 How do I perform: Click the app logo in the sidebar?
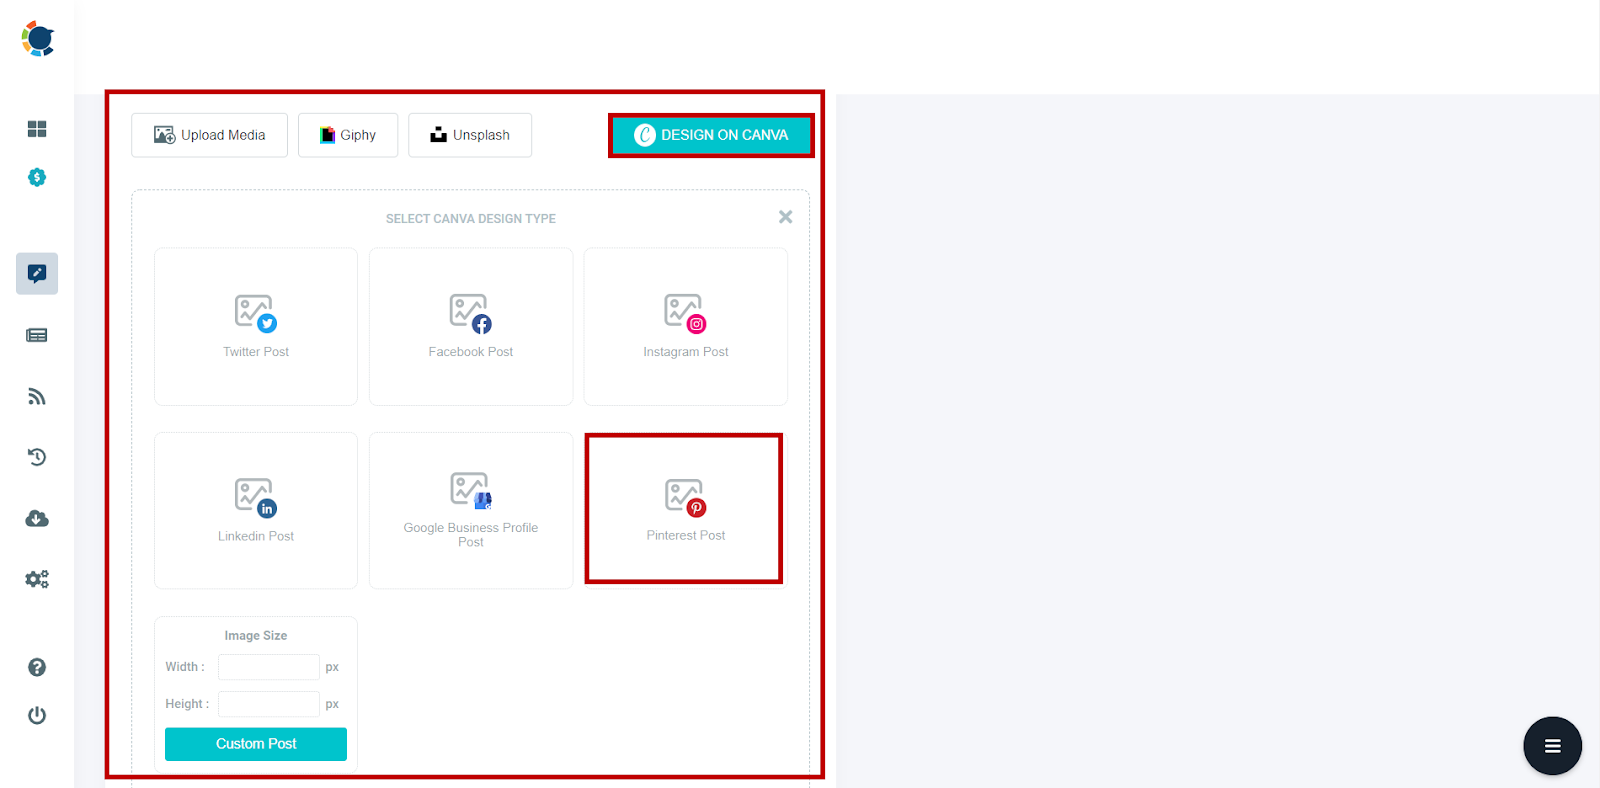point(38,39)
